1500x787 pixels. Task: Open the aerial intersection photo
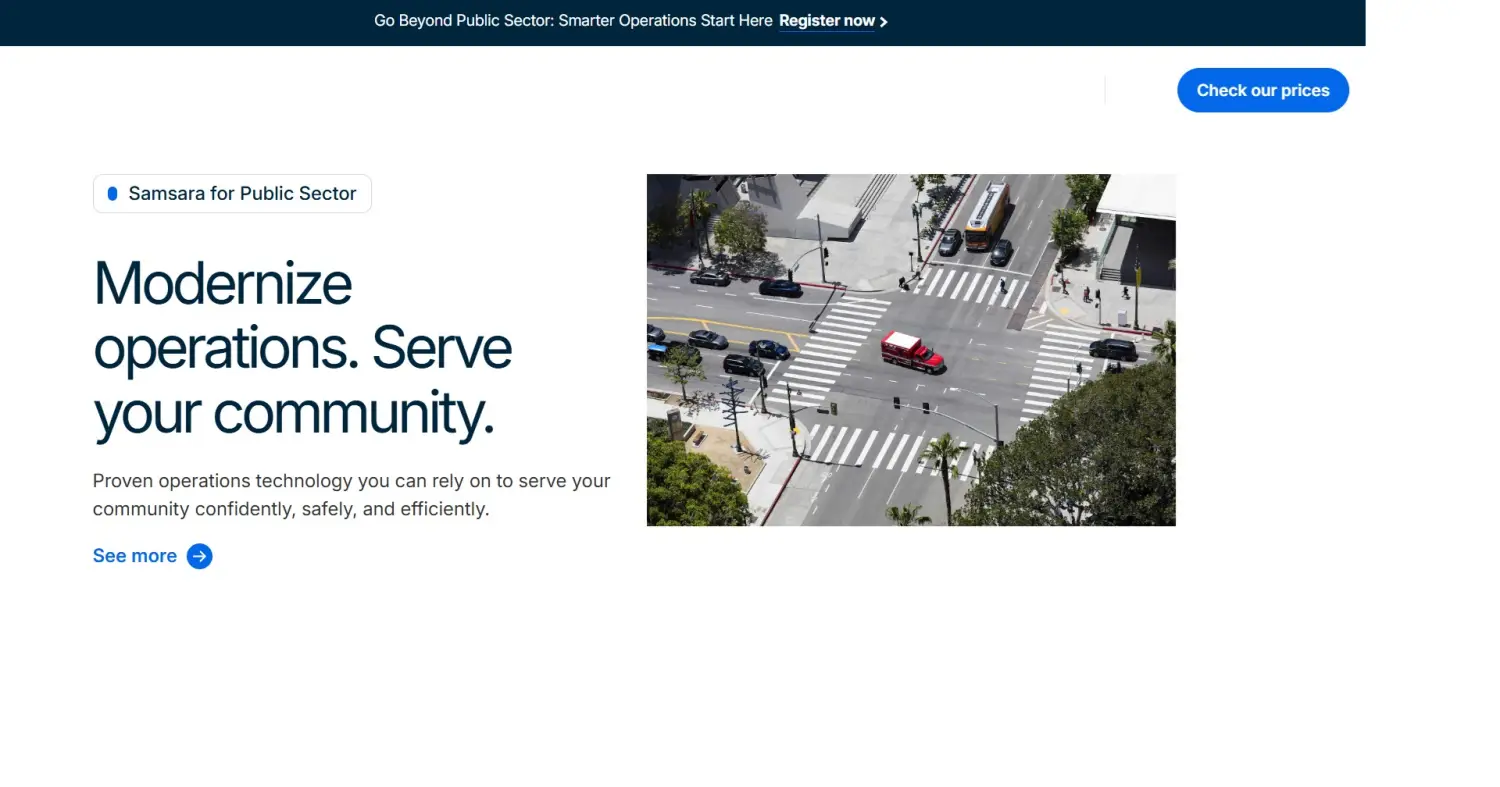click(911, 350)
